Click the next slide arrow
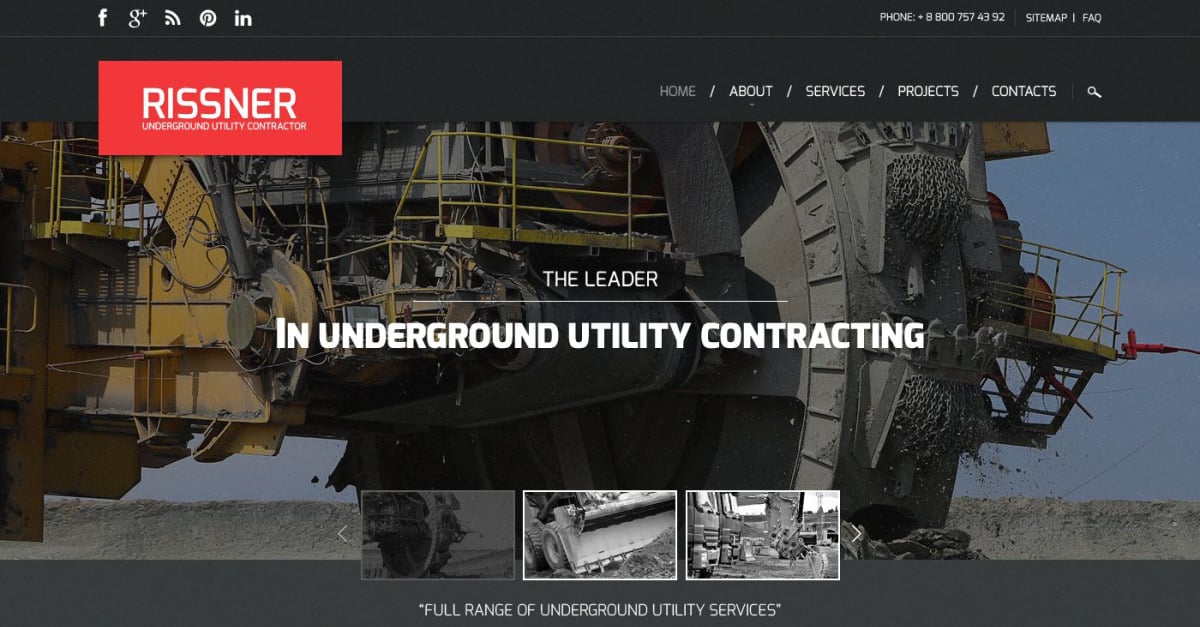 point(857,534)
